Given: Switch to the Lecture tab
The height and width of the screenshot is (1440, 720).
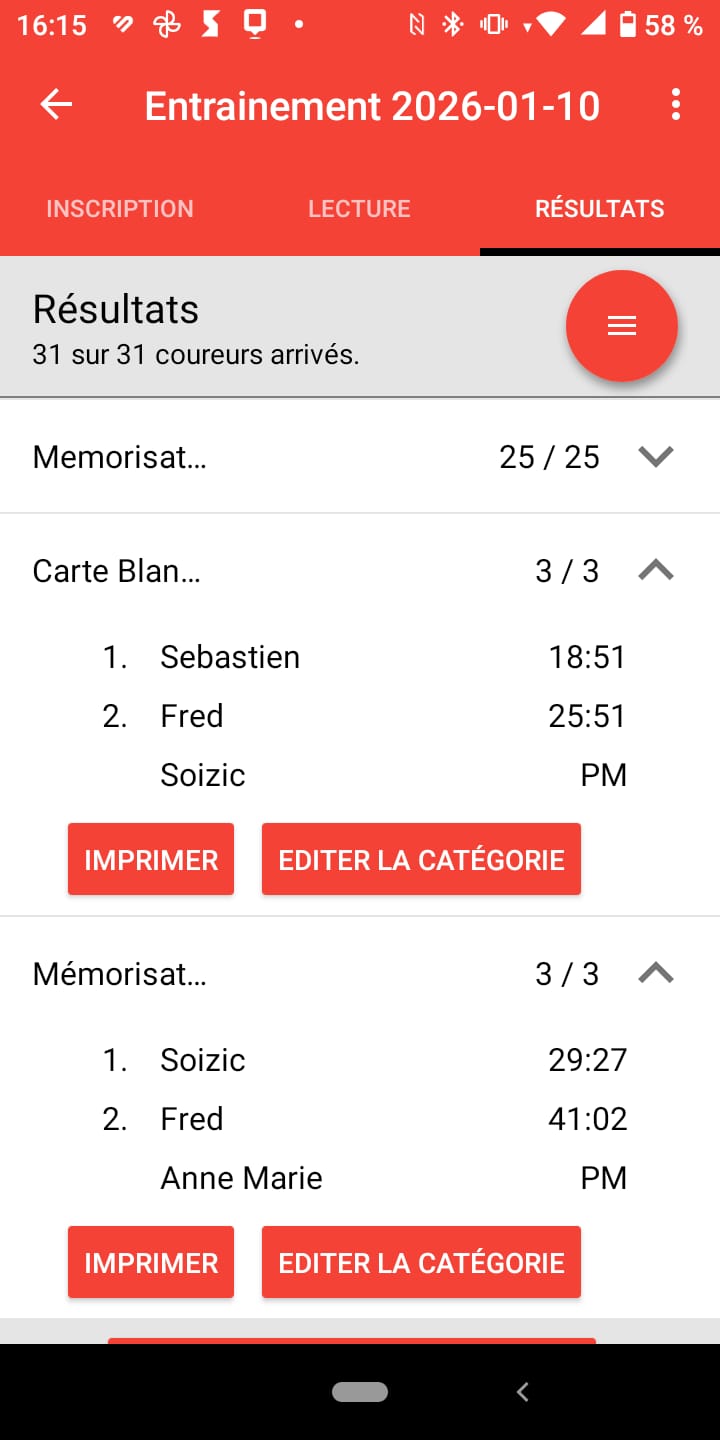Looking at the screenshot, I should pos(359,209).
